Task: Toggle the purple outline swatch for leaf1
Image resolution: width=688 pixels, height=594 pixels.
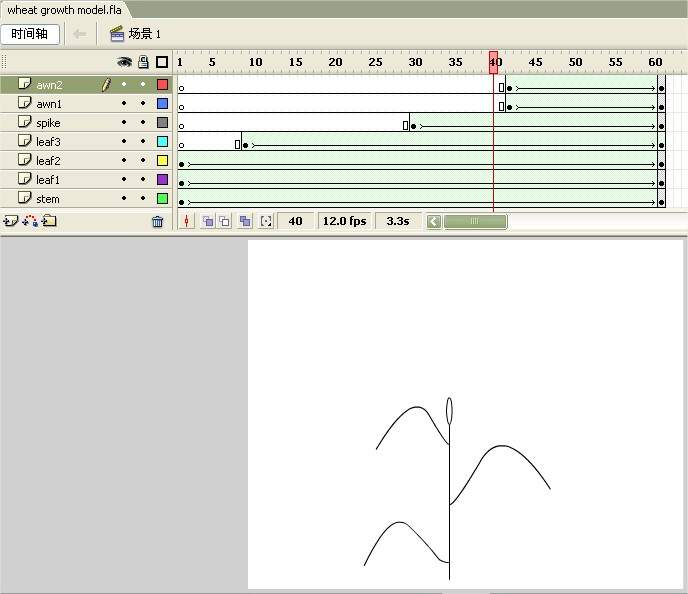Action: tap(162, 179)
